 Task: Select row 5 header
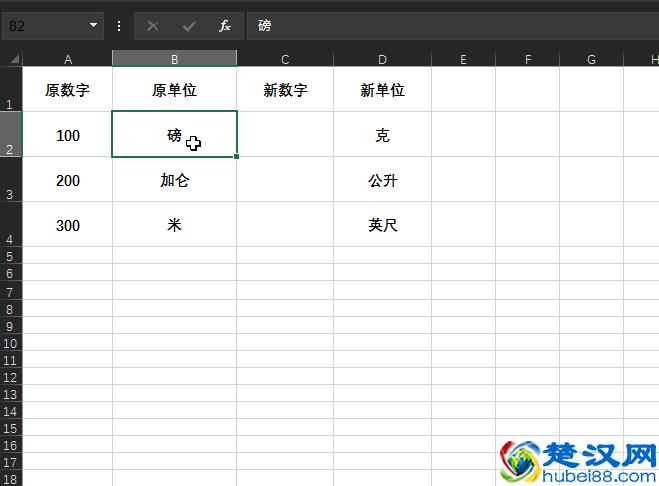coord(11,256)
